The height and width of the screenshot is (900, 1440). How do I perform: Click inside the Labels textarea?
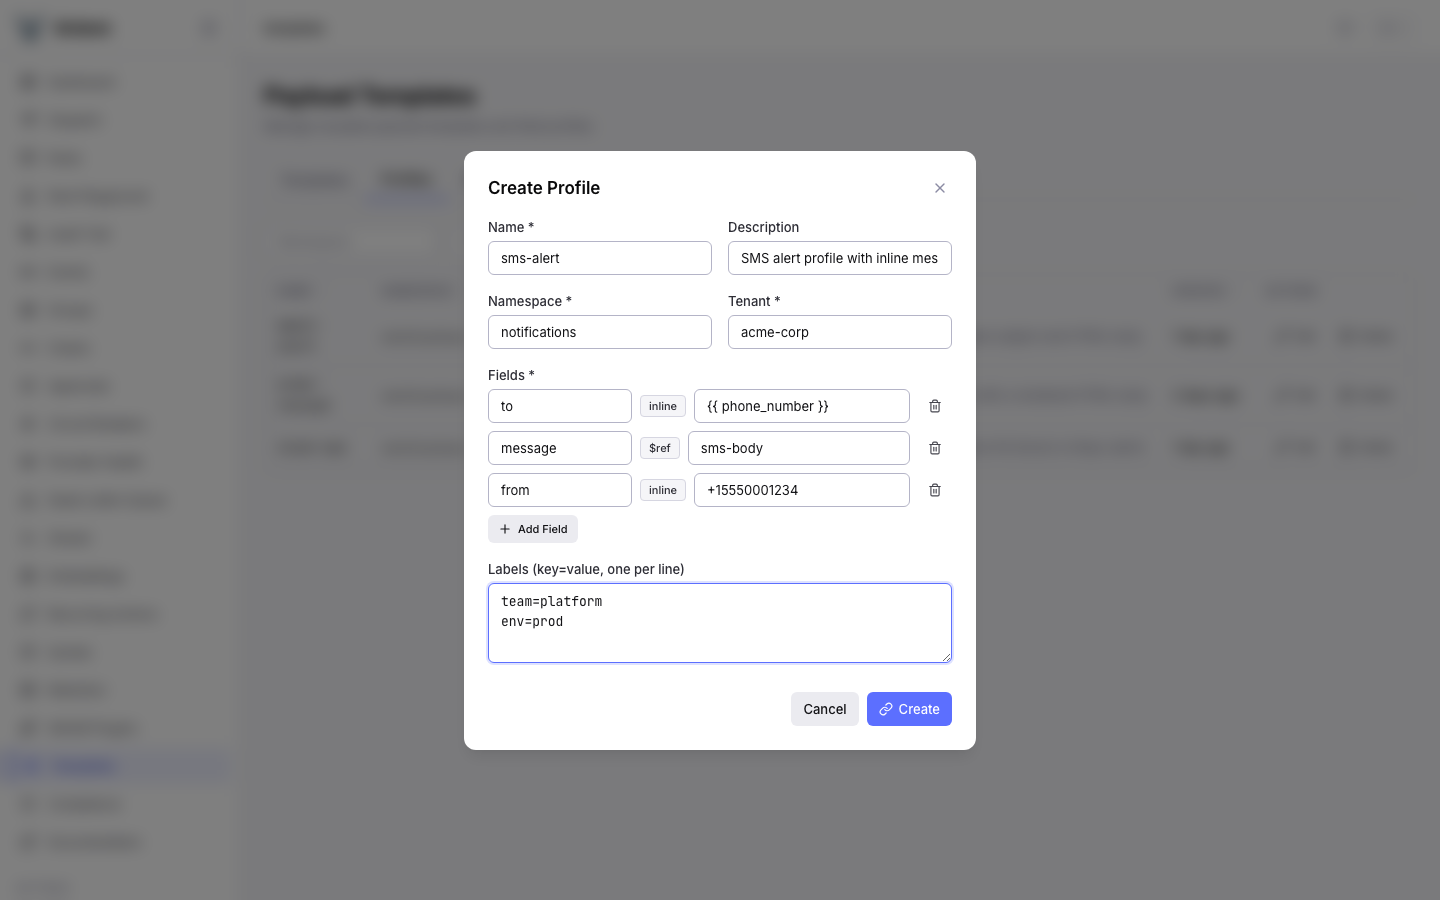[719, 622]
